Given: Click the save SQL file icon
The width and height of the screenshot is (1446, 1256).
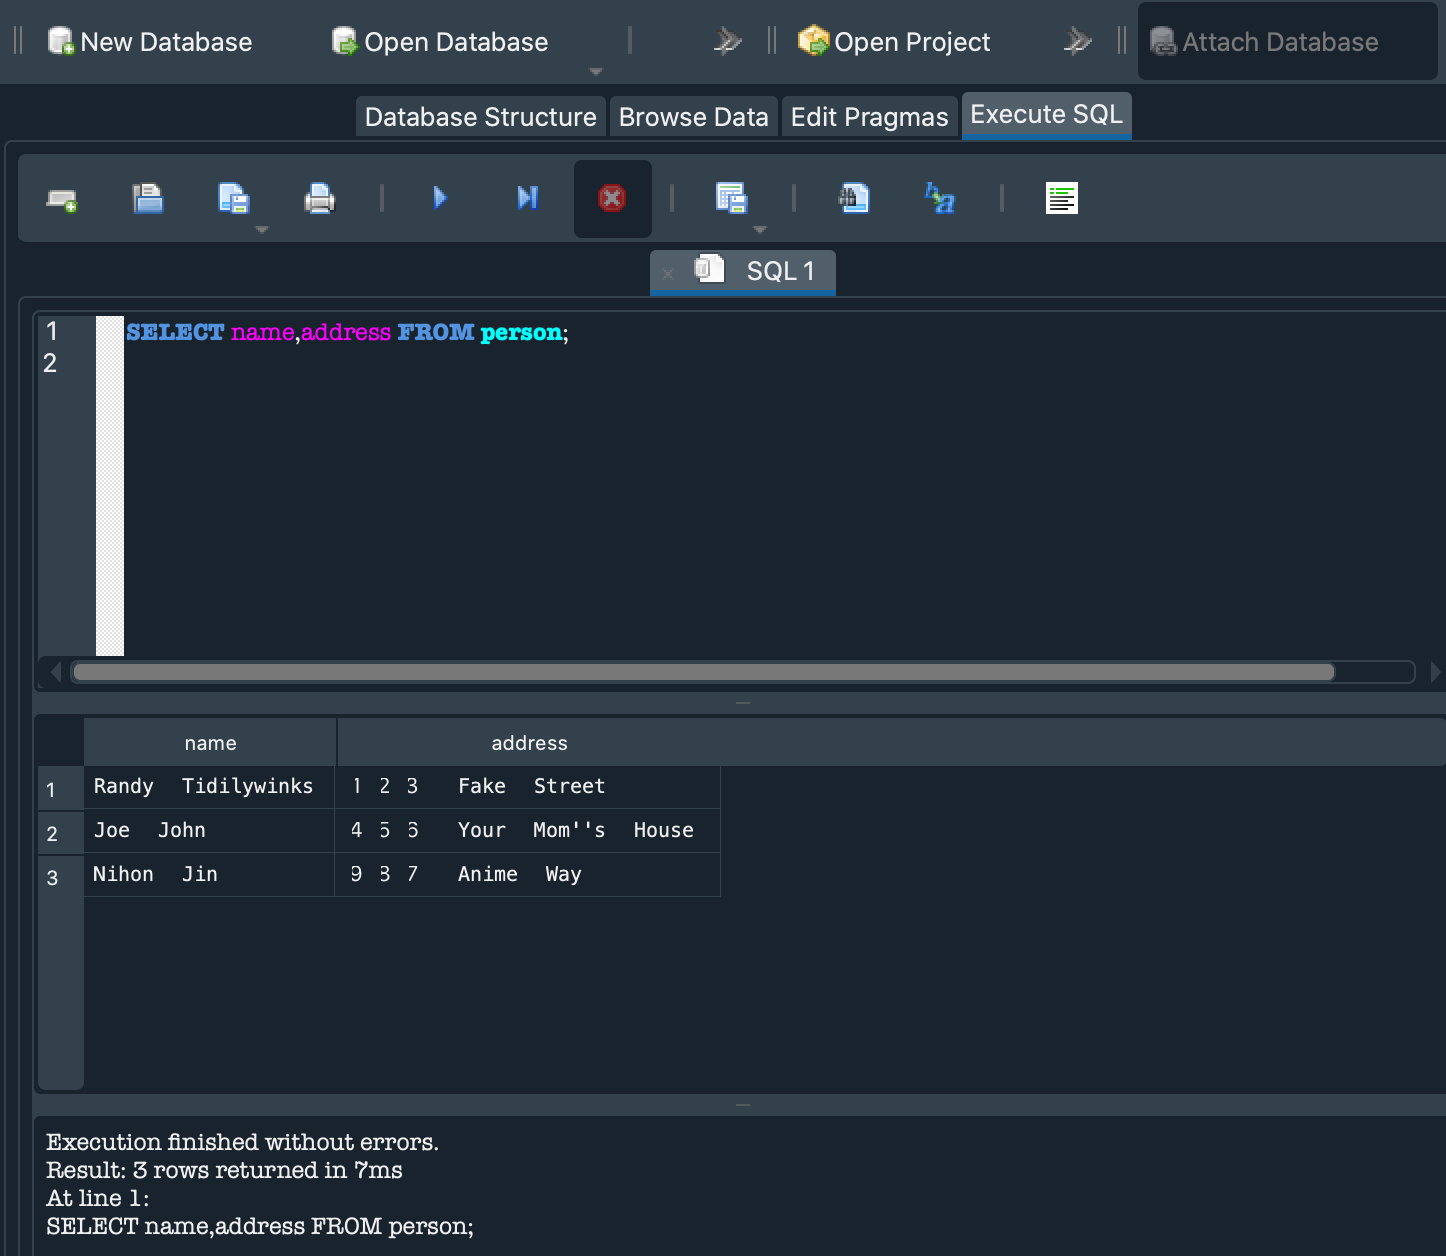Looking at the screenshot, I should 234,198.
